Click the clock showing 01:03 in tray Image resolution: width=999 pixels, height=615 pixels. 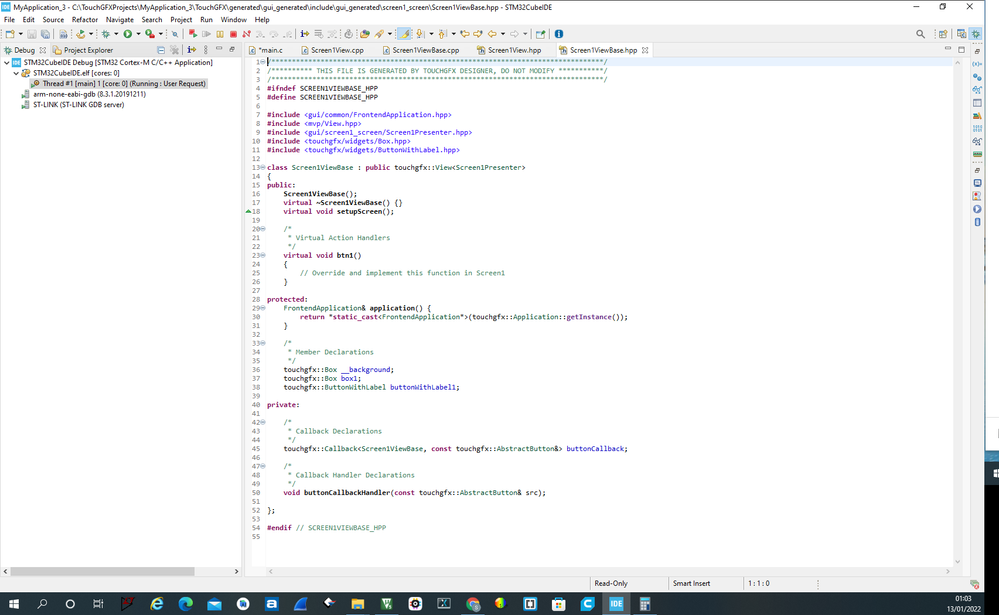tap(963, 598)
